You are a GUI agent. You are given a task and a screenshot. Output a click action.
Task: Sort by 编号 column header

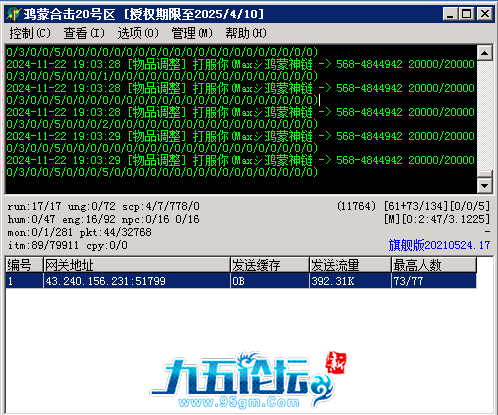pyautogui.click(x=24, y=265)
